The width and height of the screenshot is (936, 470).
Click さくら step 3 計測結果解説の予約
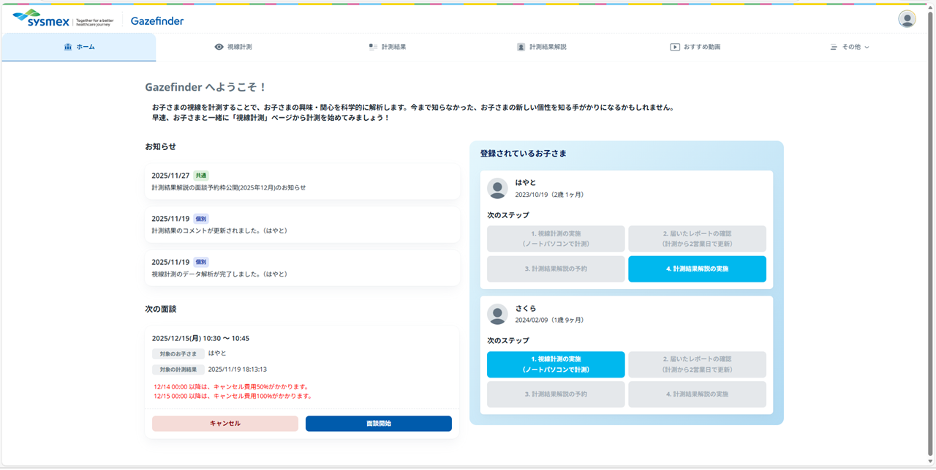pyautogui.click(x=556, y=394)
